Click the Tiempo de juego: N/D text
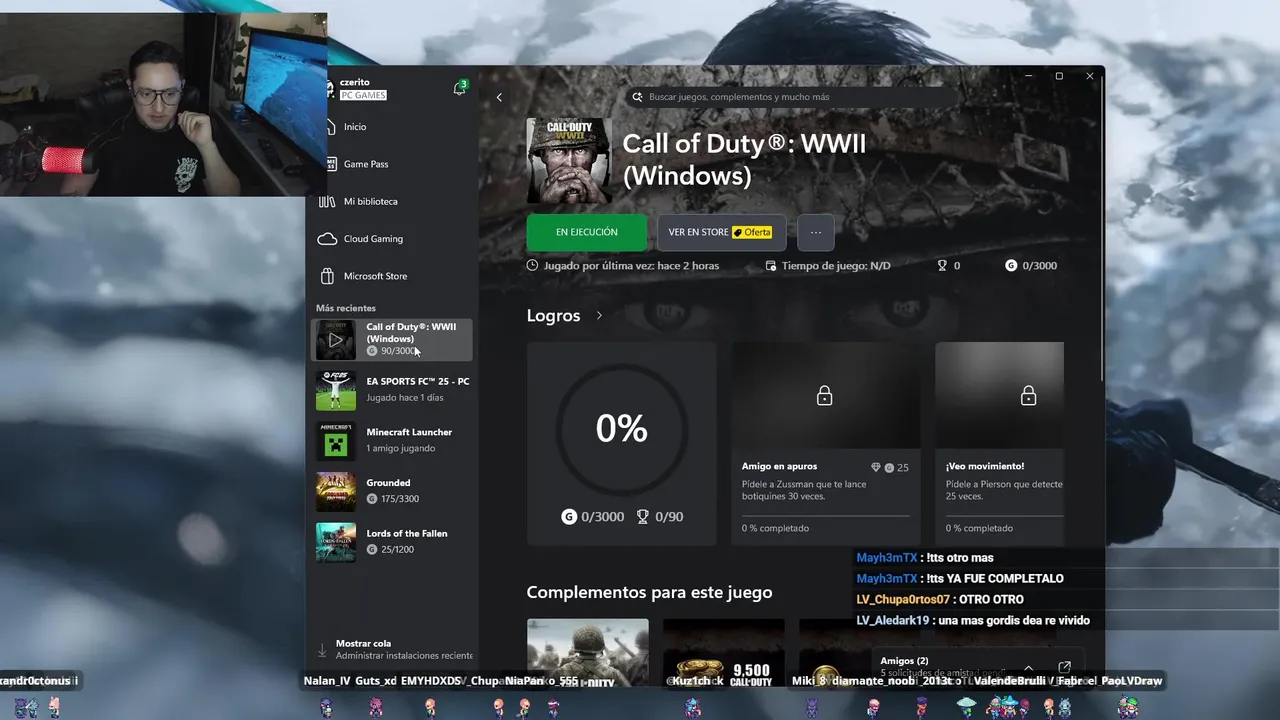Image resolution: width=1280 pixels, height=720 pixels. (836, 265)
